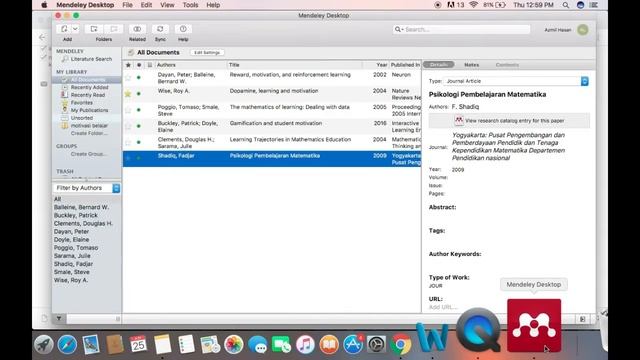The width and height of the screenshot is (640, 360).
Task: Click View research catalog entry for this paper
Action: coord(509,121)
